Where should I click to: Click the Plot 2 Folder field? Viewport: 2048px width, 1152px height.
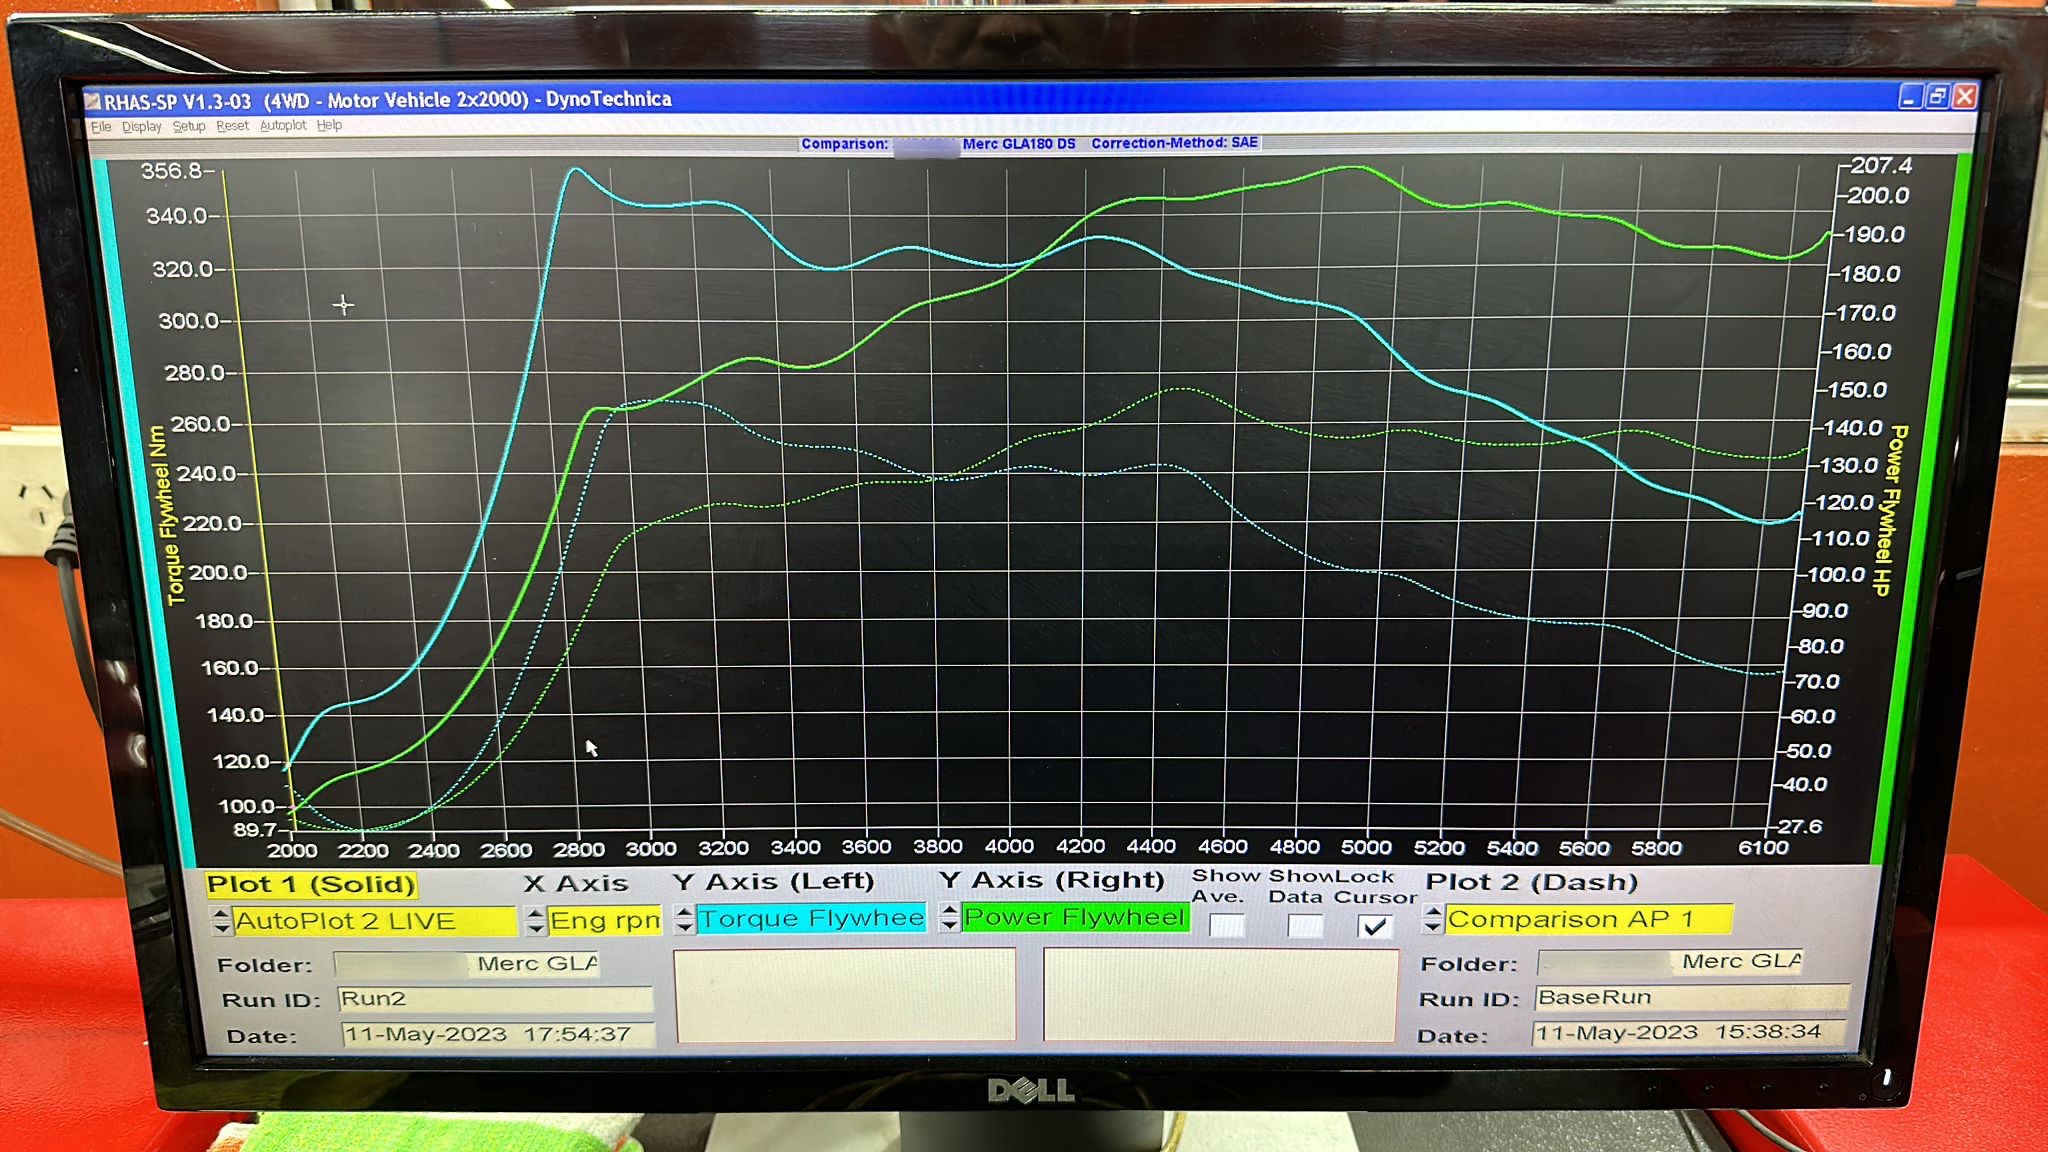tap(1670, 962)
